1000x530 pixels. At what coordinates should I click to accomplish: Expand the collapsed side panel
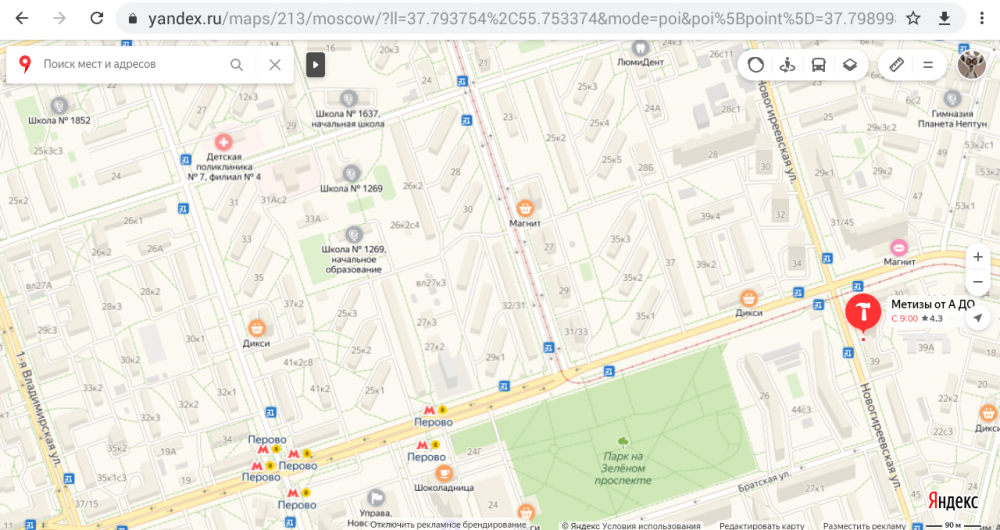click(x=315, y=65)
